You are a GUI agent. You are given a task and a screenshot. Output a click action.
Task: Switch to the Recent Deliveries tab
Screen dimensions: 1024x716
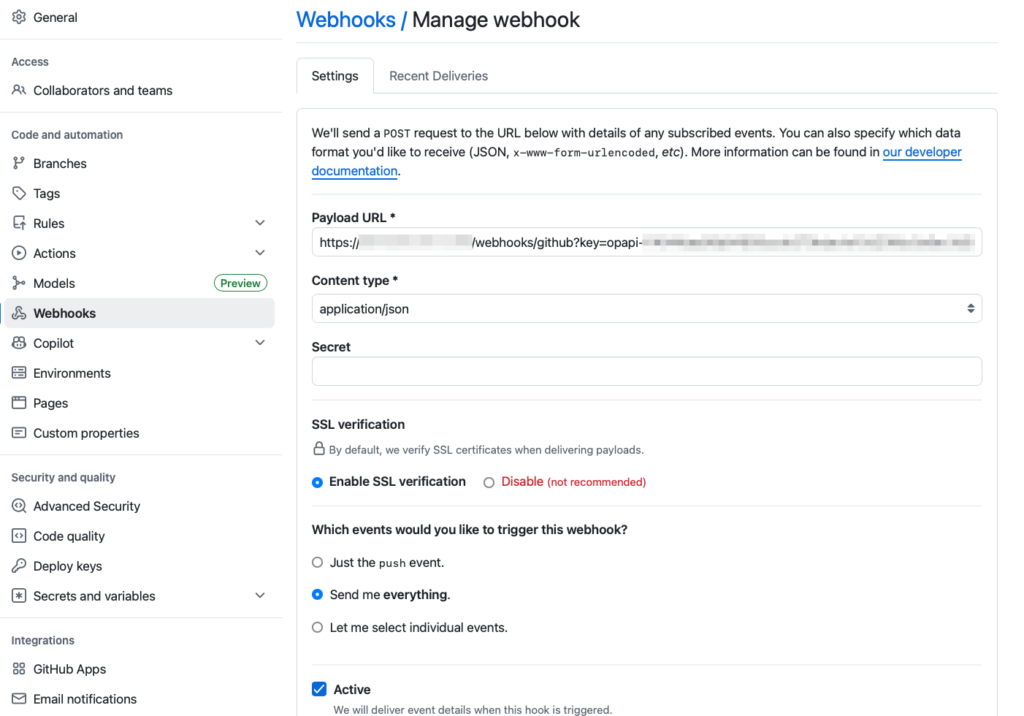pyautogui.click(x=438, y=76)
